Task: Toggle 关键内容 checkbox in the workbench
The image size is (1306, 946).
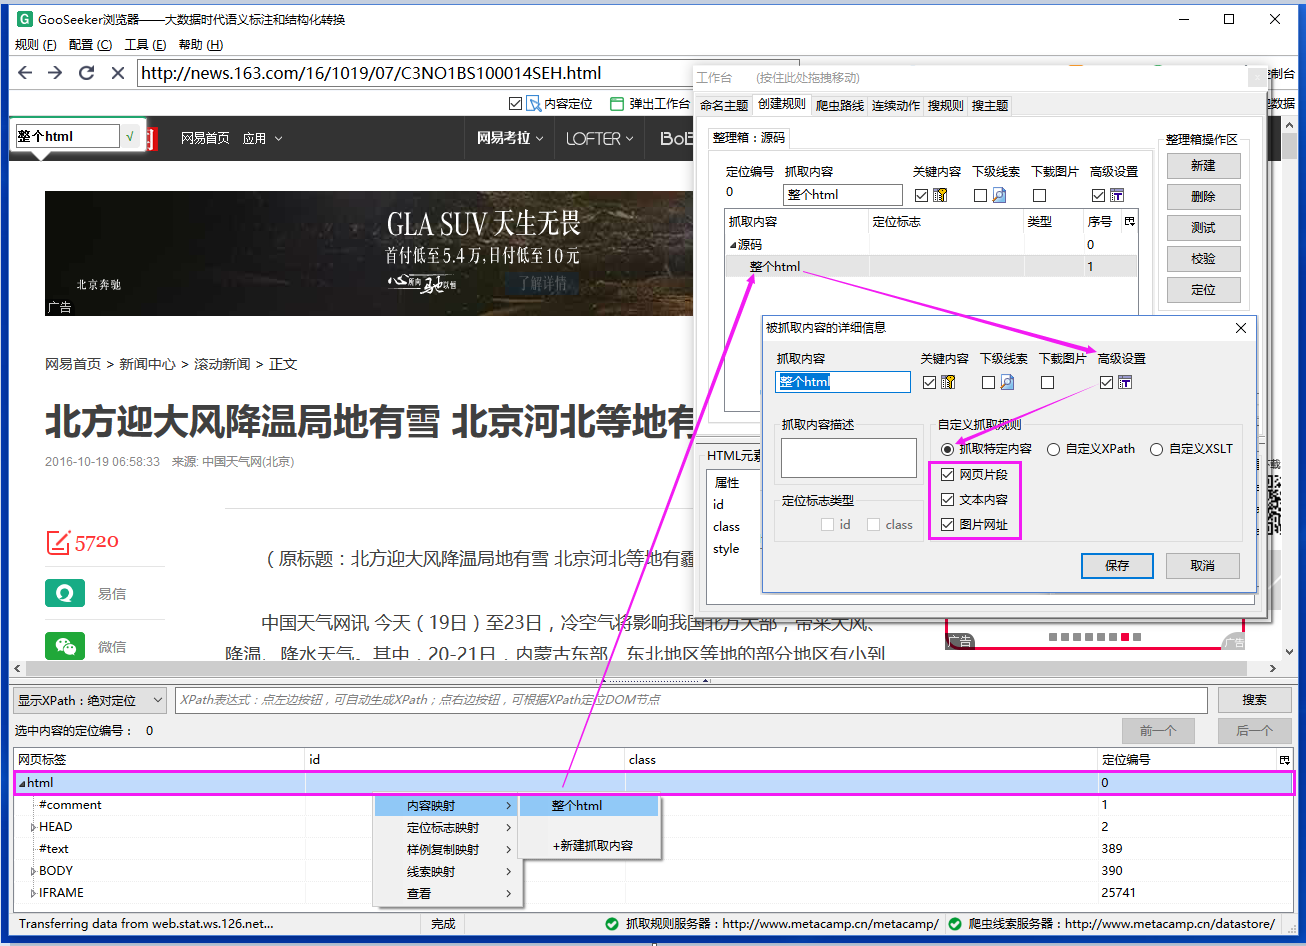Action: (x=921, y=195)
